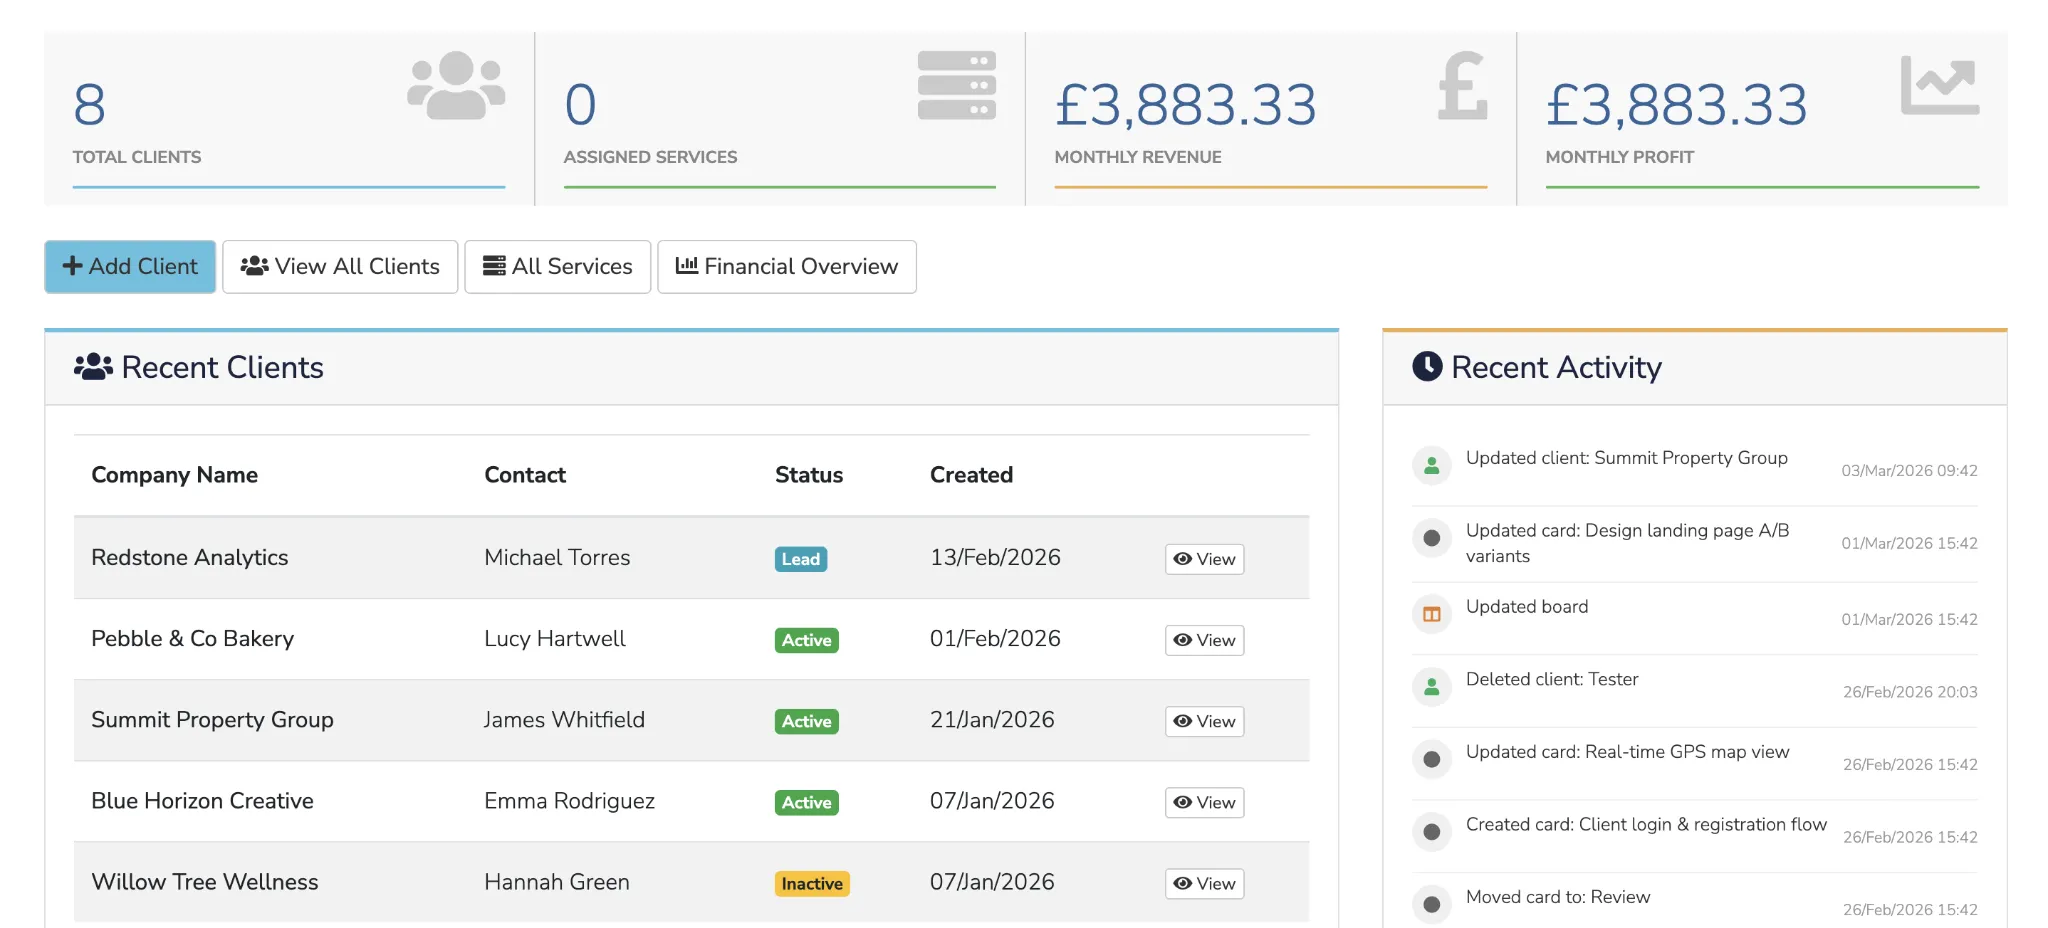View the Willow Tree Wellness client
The image size is (2048, 928).
coord(1203,883)
